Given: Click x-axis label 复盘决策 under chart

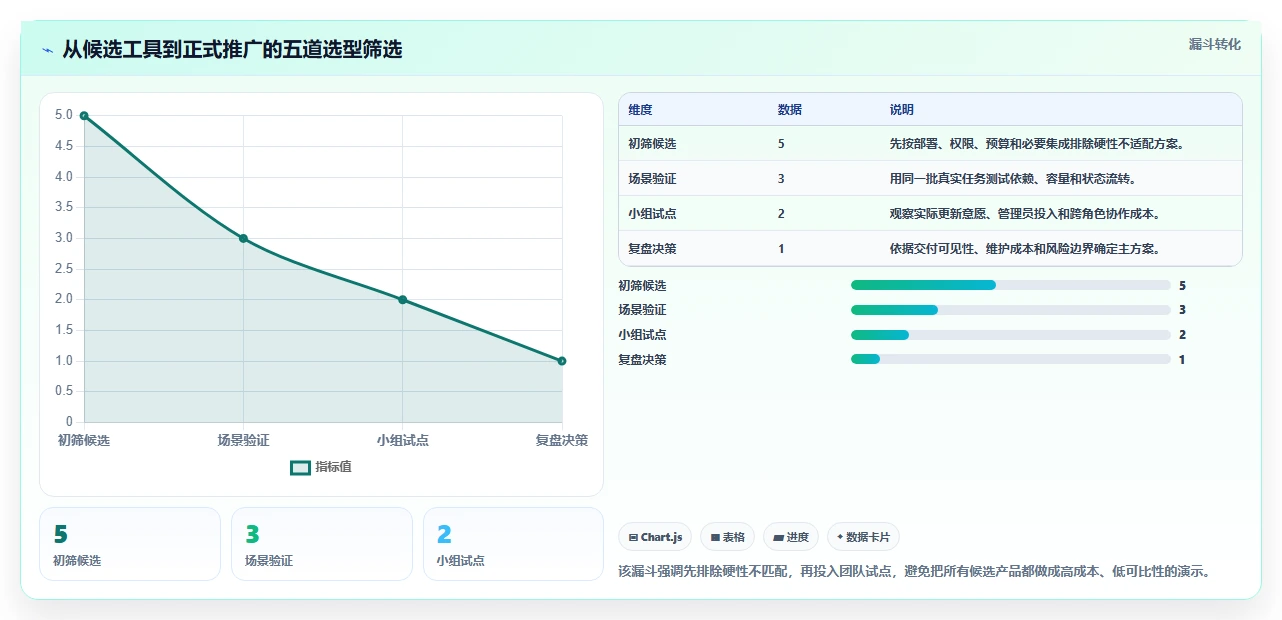Looking at the screenshot, I should click(562, 440).
